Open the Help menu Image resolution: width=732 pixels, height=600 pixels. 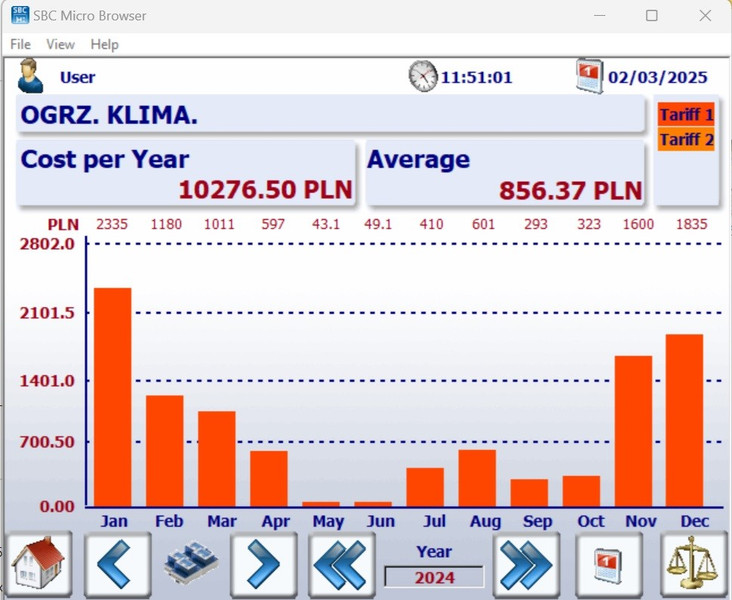[104, 44]
